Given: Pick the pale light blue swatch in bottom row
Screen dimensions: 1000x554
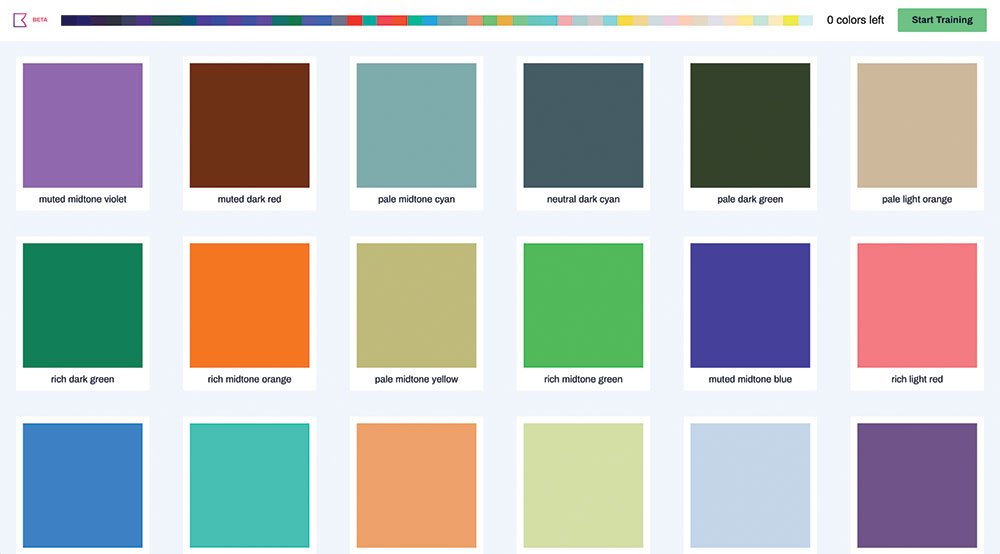Looking at the screenshot, I should click(x=750, y=485).
